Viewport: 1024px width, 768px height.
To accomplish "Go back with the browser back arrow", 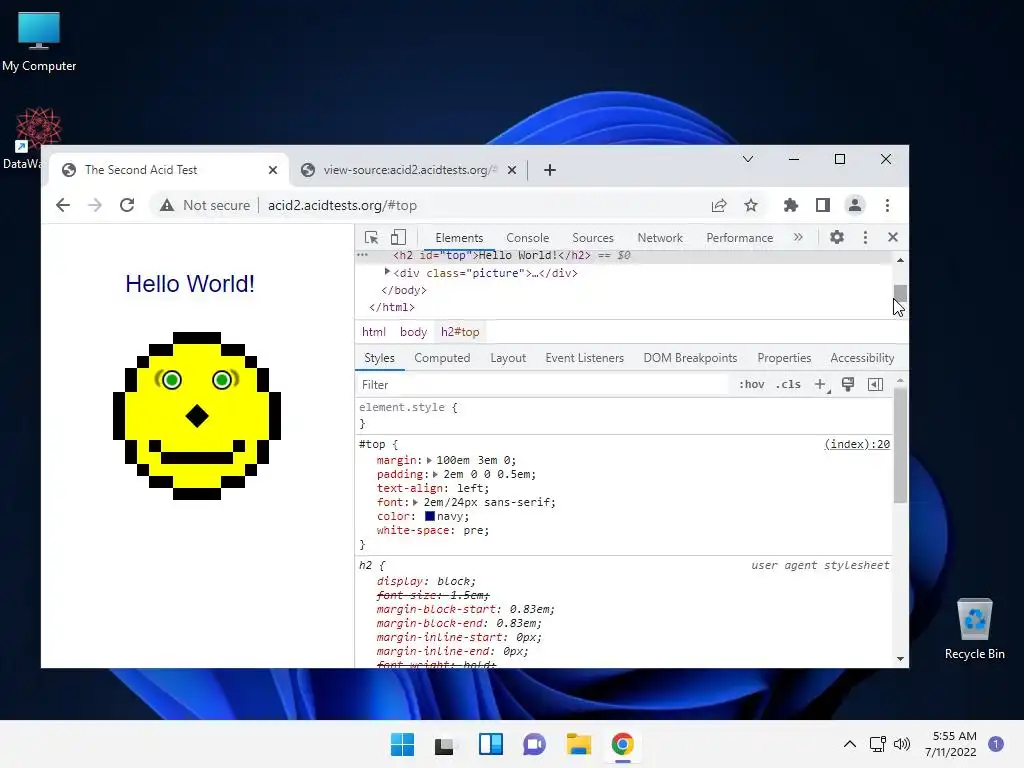I will pos(63,205).
